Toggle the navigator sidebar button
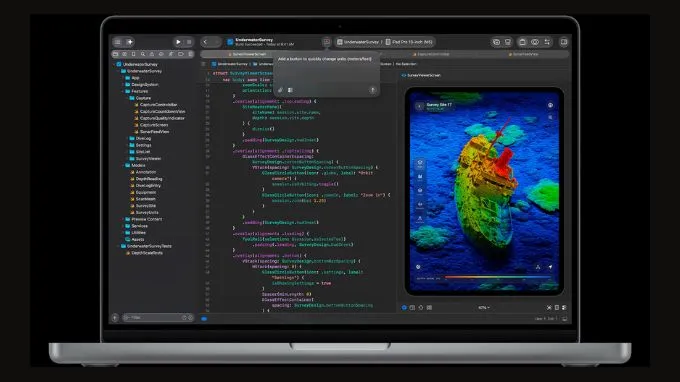 [x=118, y=42]
